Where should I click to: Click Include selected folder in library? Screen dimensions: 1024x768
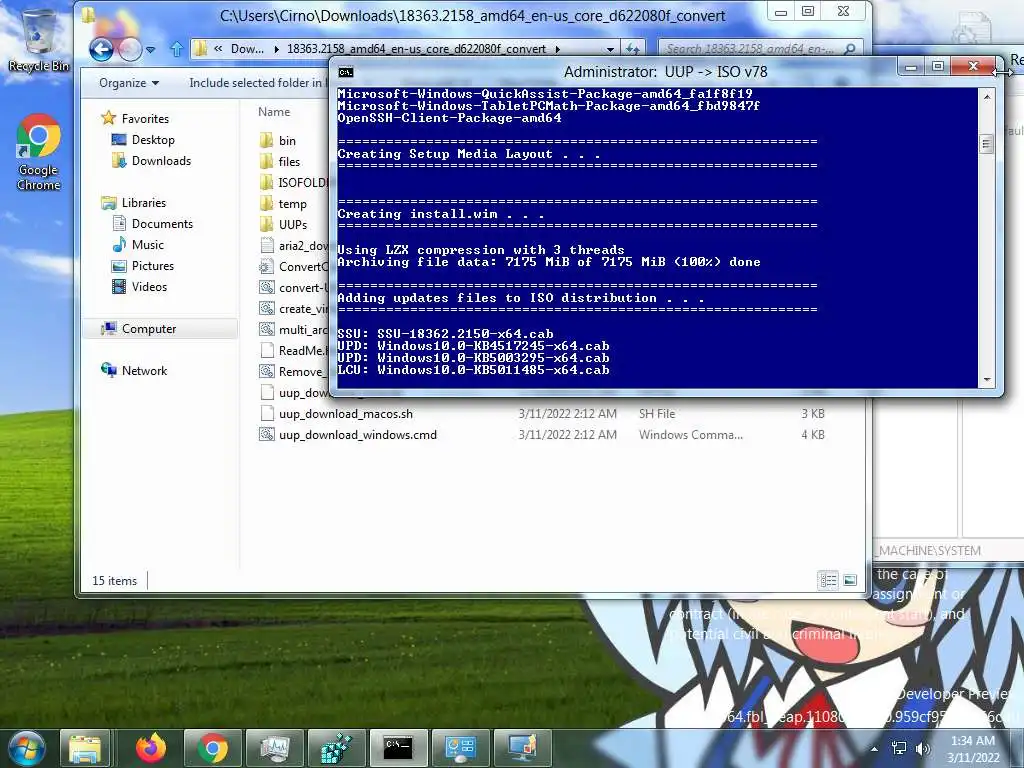click(257, 83)
